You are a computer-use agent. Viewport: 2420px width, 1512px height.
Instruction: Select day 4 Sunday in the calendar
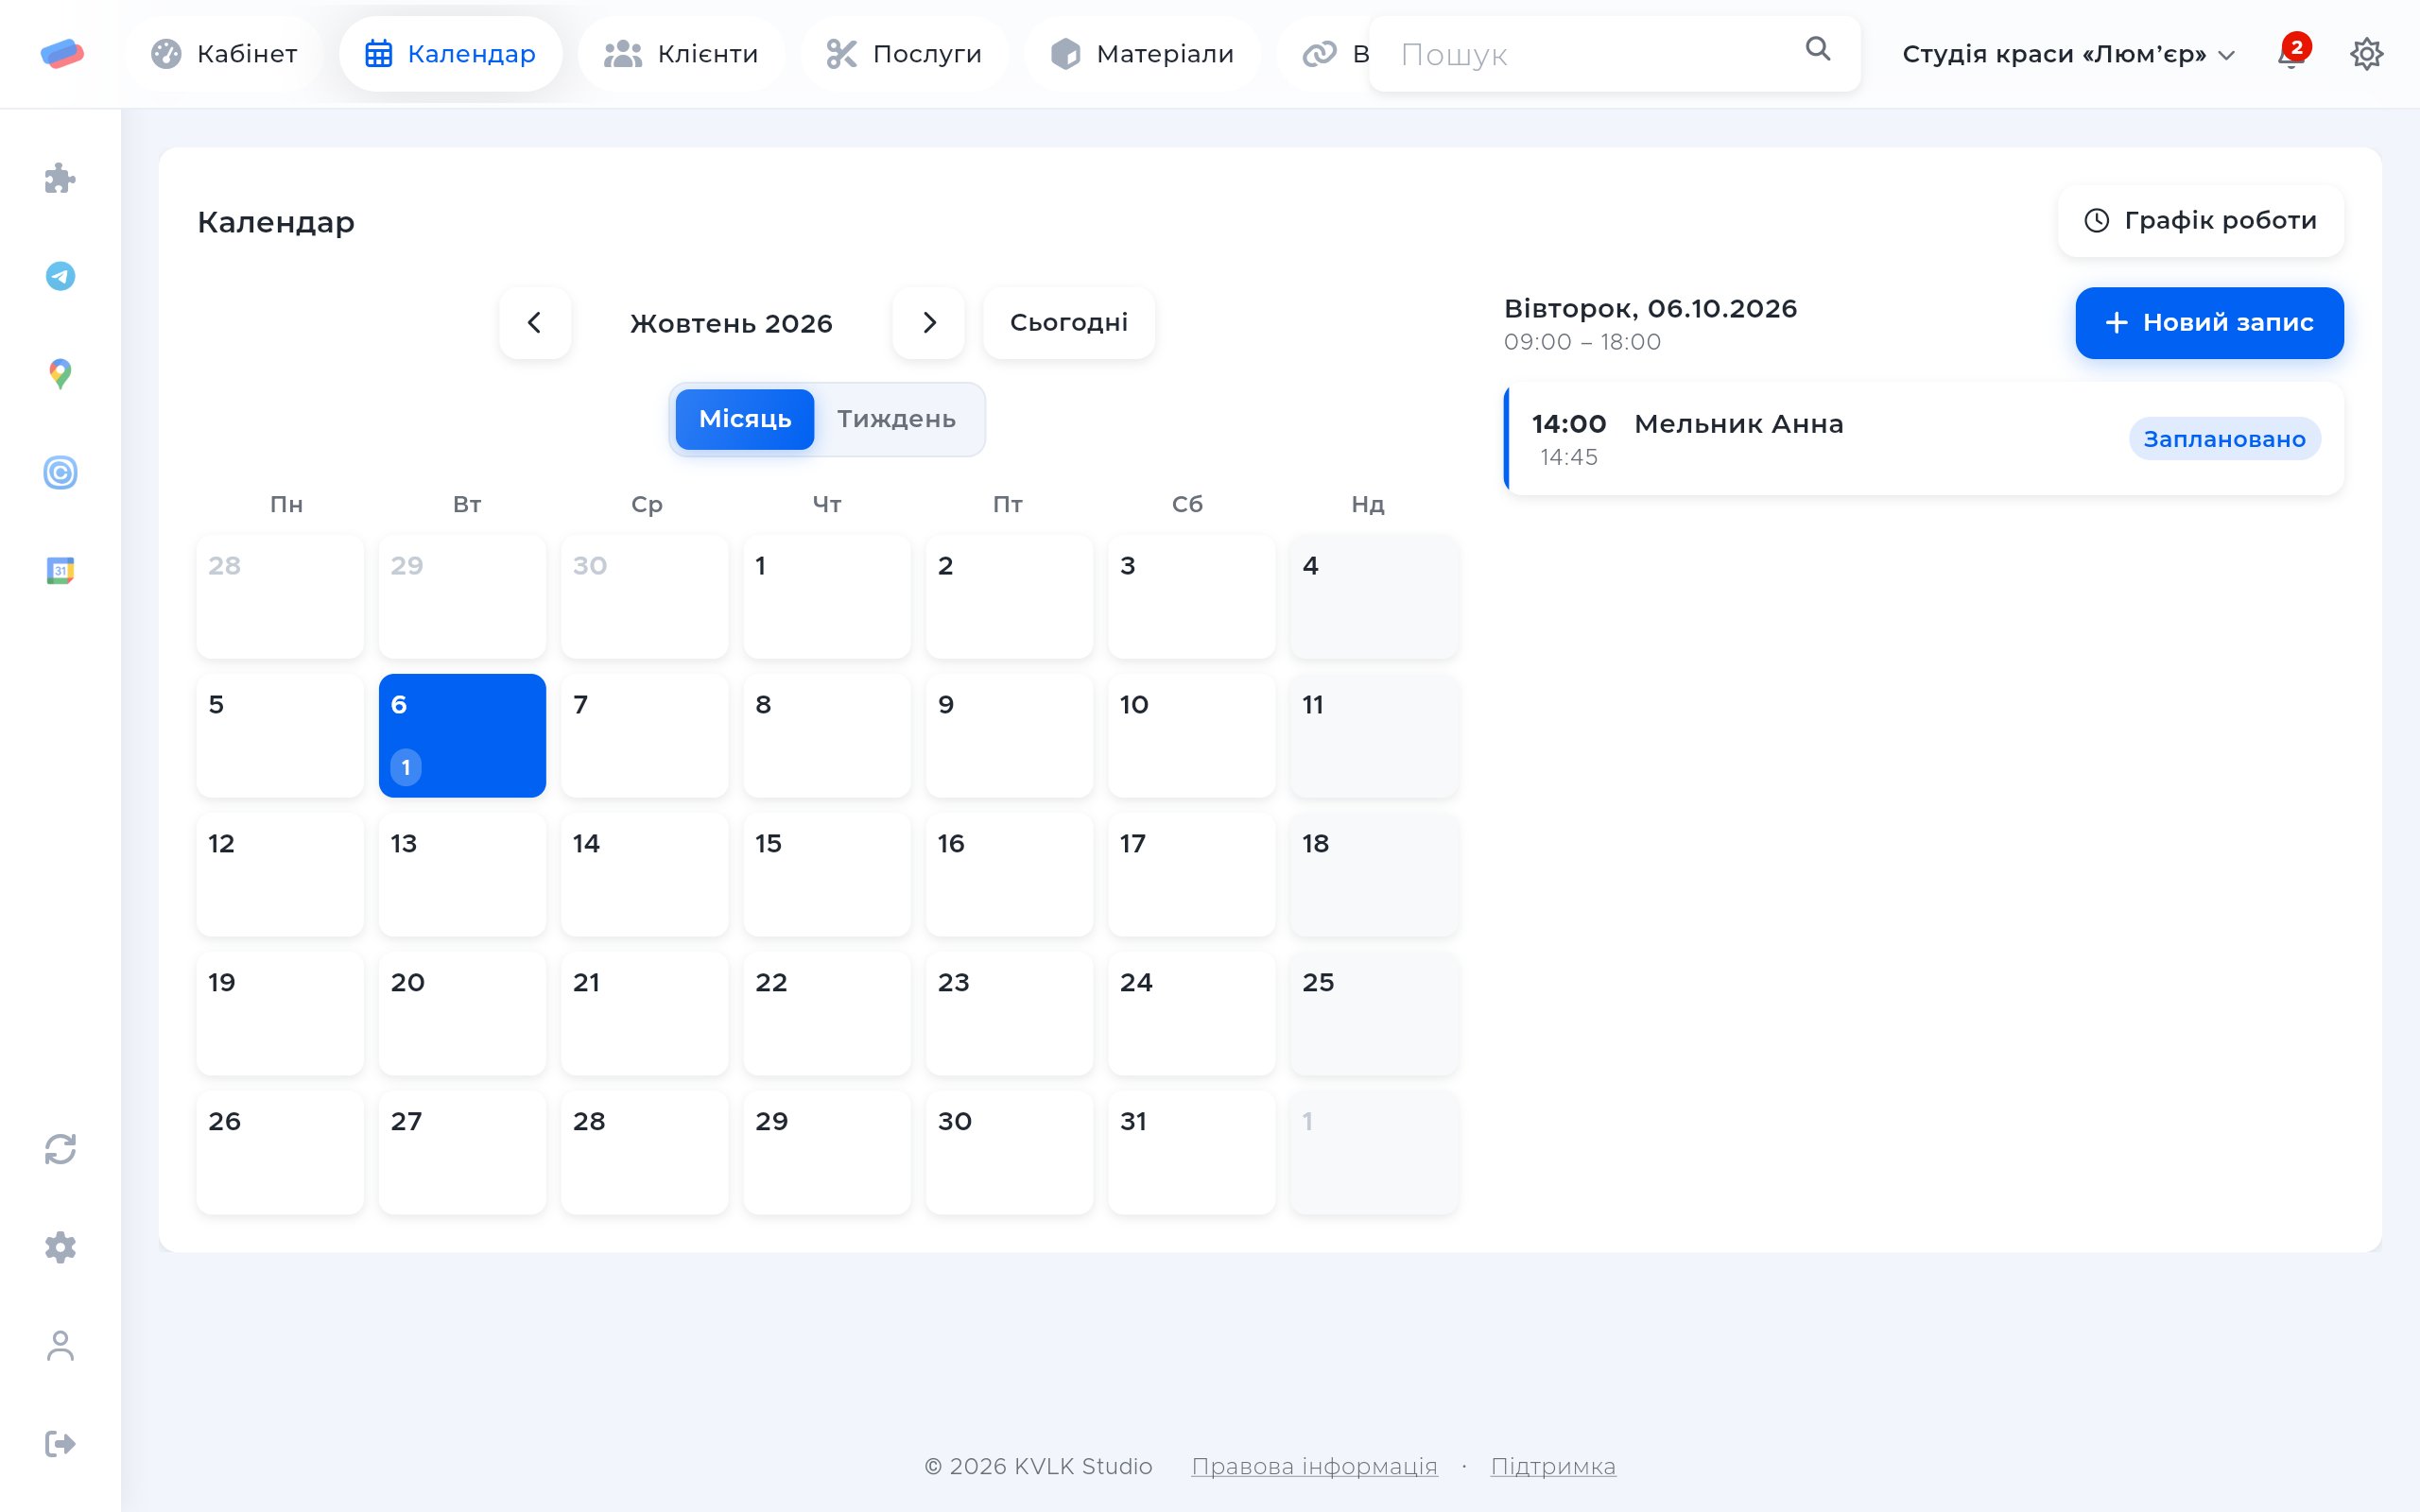(1374, 596)
